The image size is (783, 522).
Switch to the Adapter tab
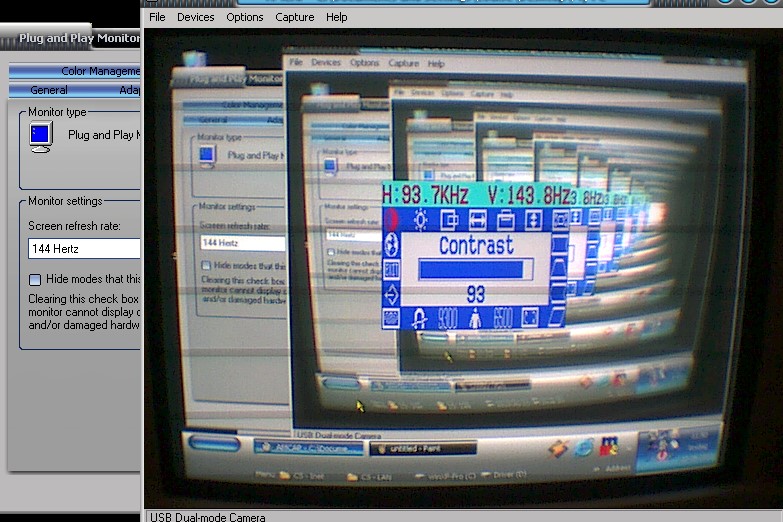(x=129, y=90)
